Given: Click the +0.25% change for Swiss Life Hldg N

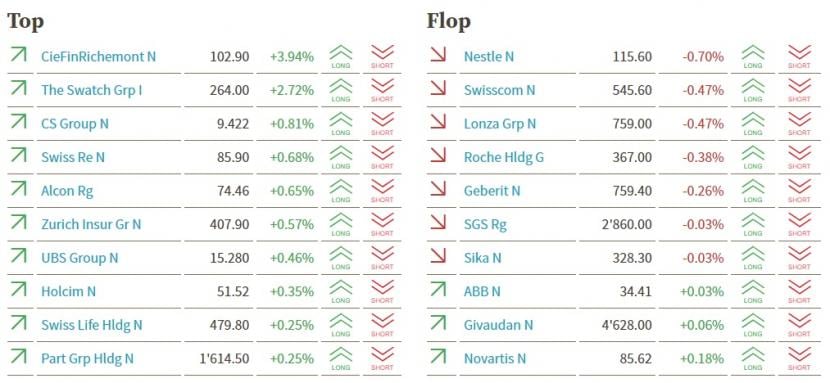Looking at the screenshot, I should pos(292,325).
